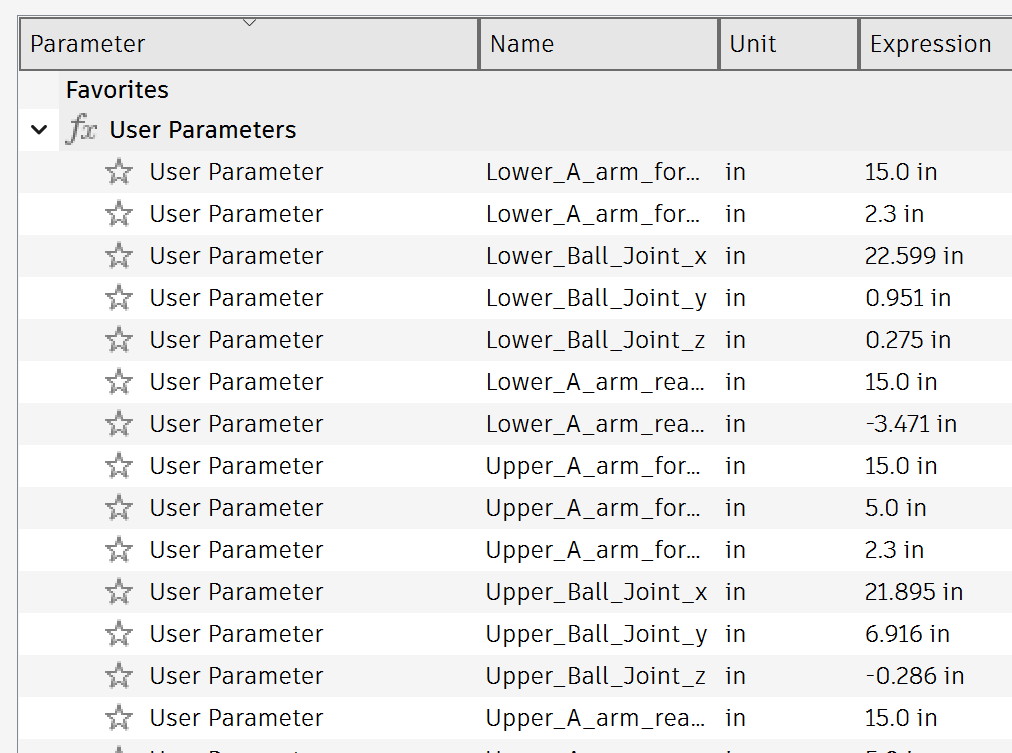
Task: Star the Upper_Ball_Joint_x parameter
Action: (x=119, y=592)
